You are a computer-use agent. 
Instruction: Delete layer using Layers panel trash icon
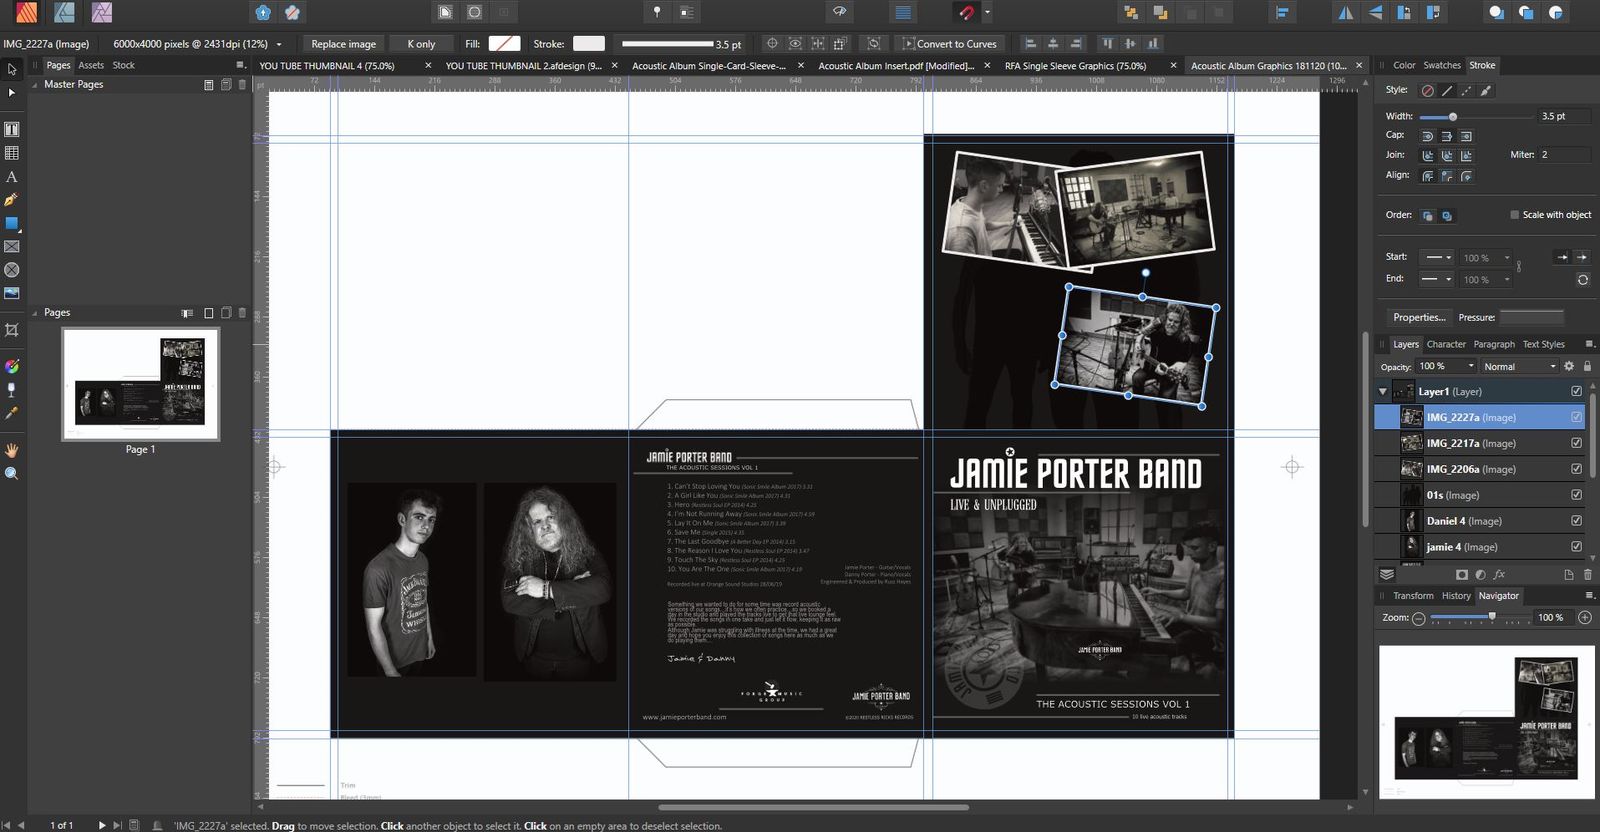tap(1587, 575)
